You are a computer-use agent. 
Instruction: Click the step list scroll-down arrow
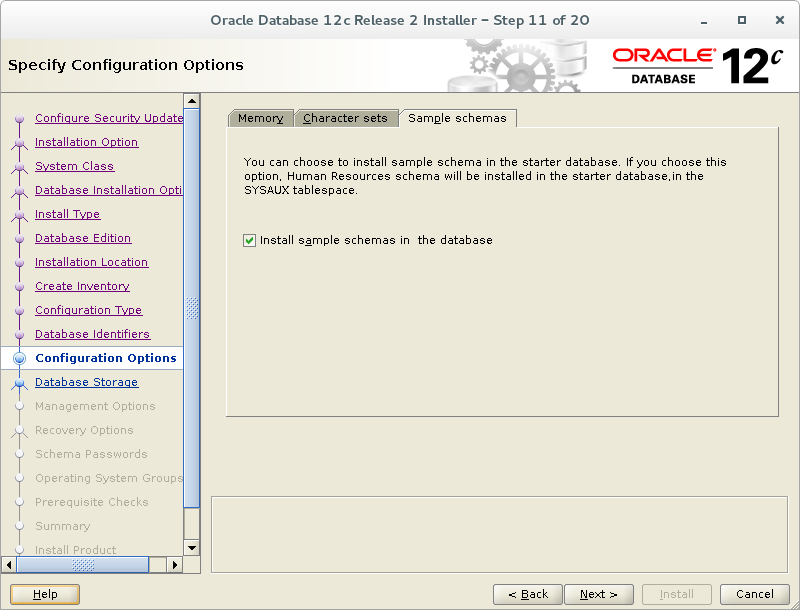pyautogui.click(x=191, y=548)
